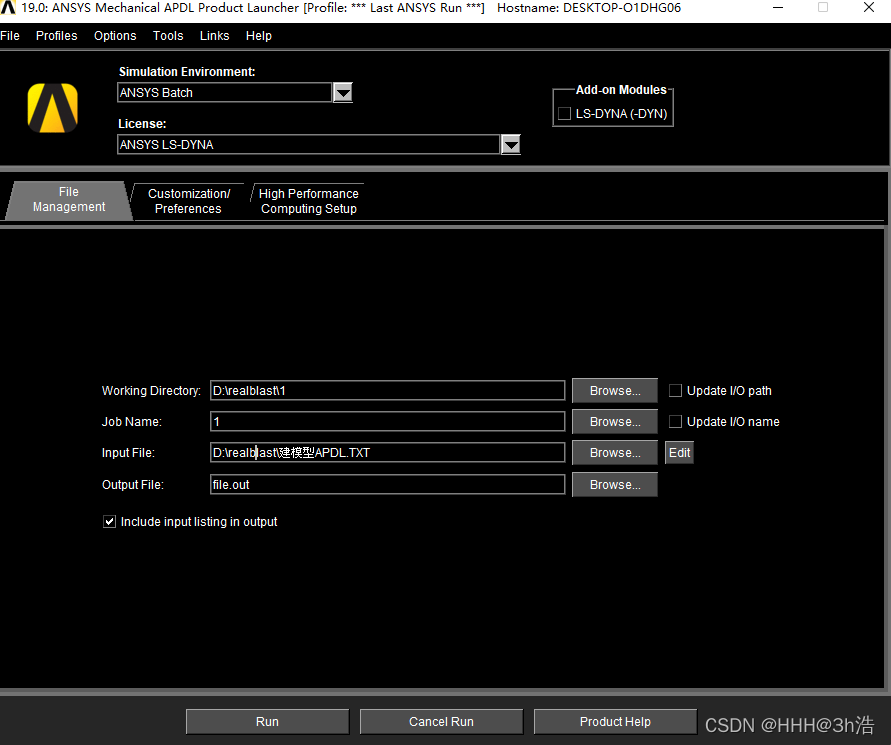Click Edit next to Input File

680,453
